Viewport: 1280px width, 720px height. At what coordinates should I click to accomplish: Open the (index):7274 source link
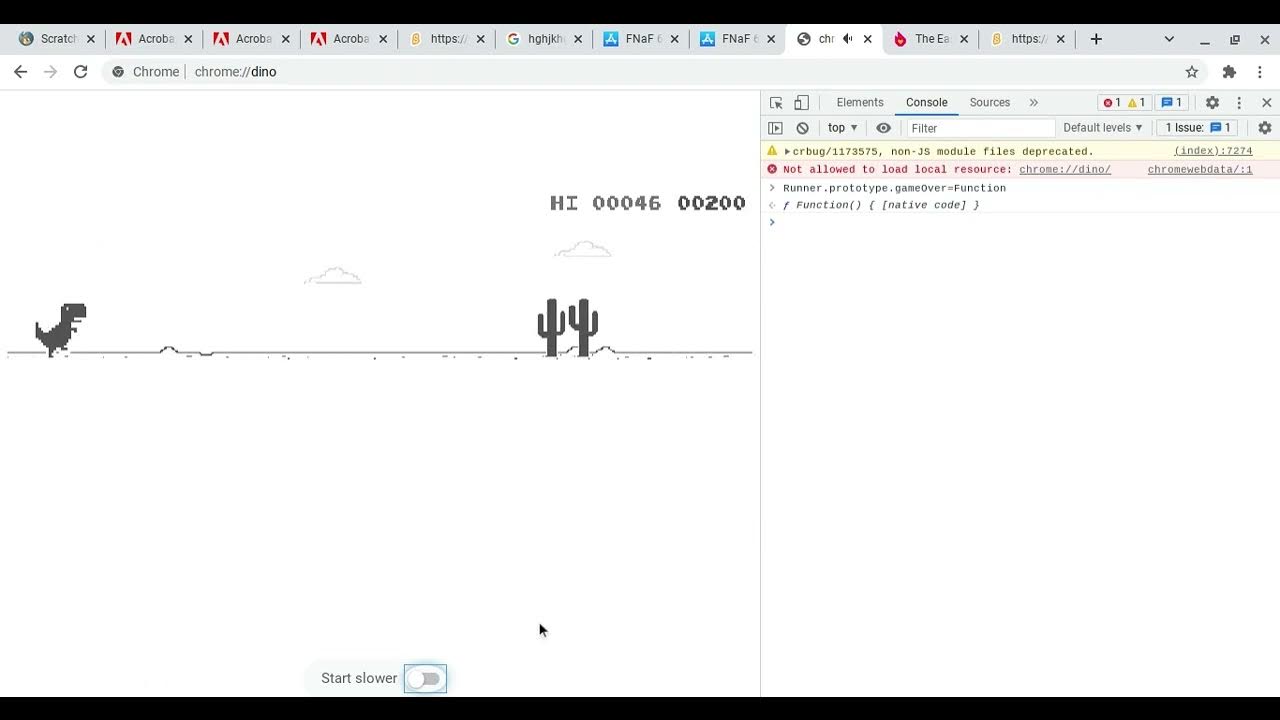pyautogui.click(x=1213, y=151)
